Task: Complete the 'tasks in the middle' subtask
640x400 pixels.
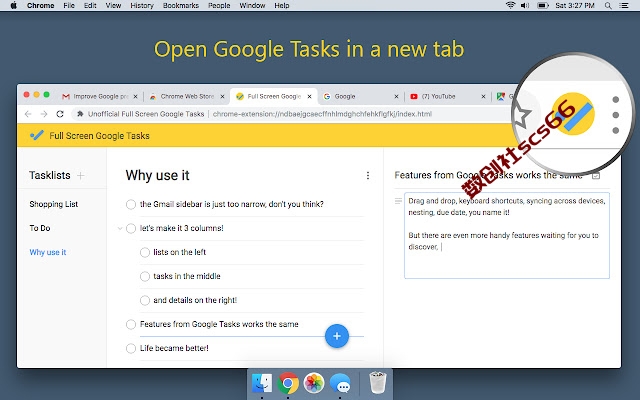Action: 144,276
